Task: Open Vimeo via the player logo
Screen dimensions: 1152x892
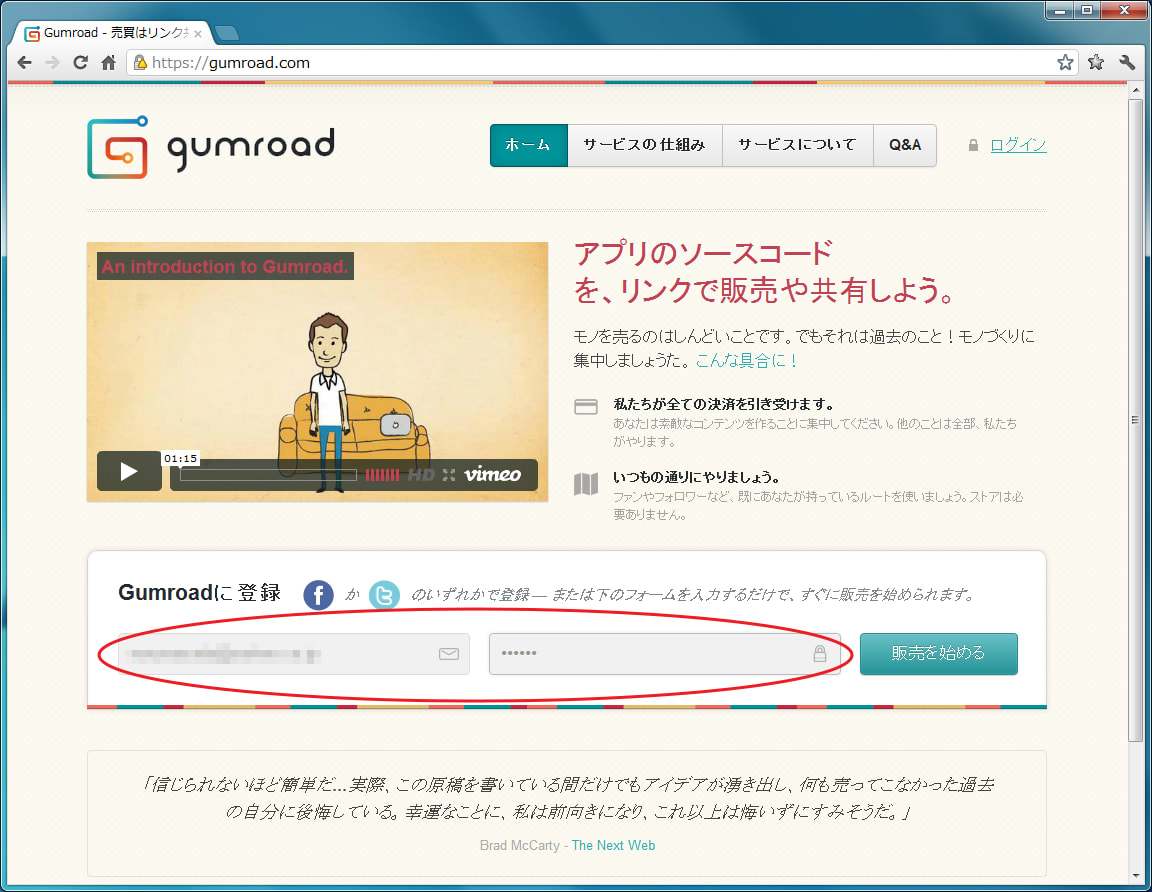Action: coord(492,475)
